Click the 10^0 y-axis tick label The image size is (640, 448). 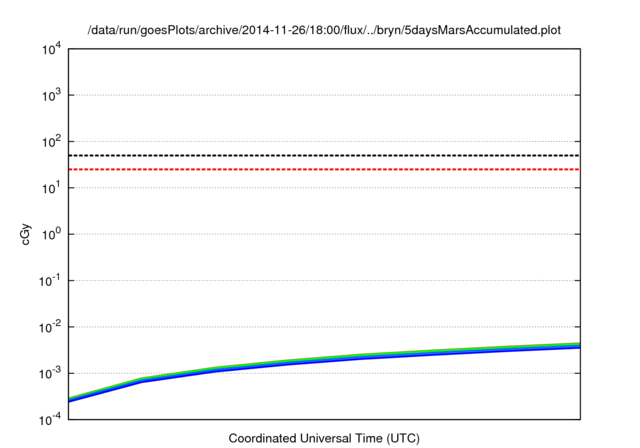click(x=51, y=235)
